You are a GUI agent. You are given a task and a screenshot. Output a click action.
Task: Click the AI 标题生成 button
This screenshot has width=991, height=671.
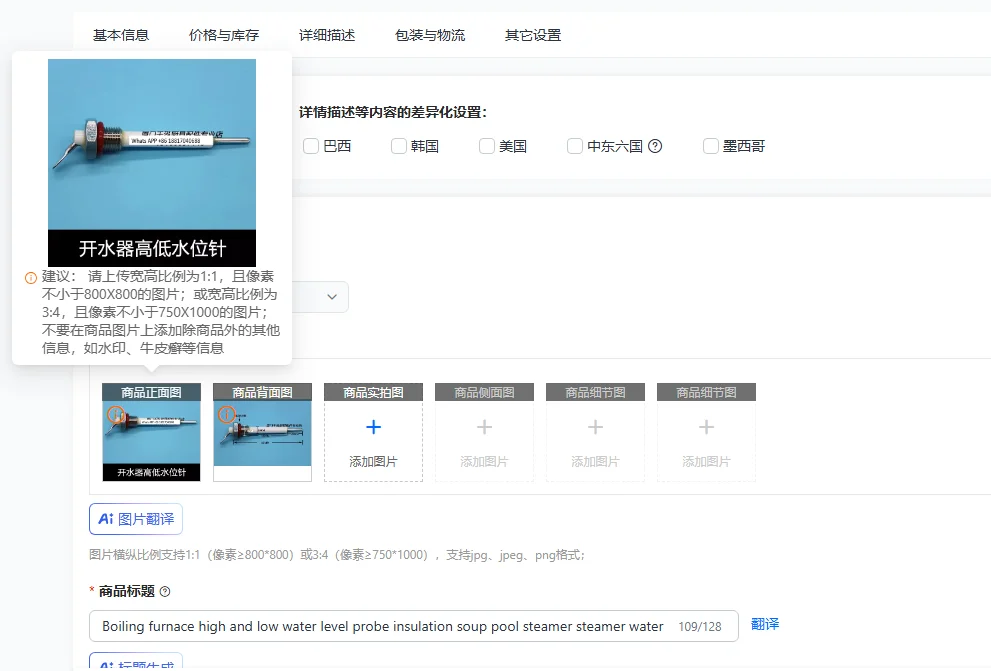(x=136, y=662)
